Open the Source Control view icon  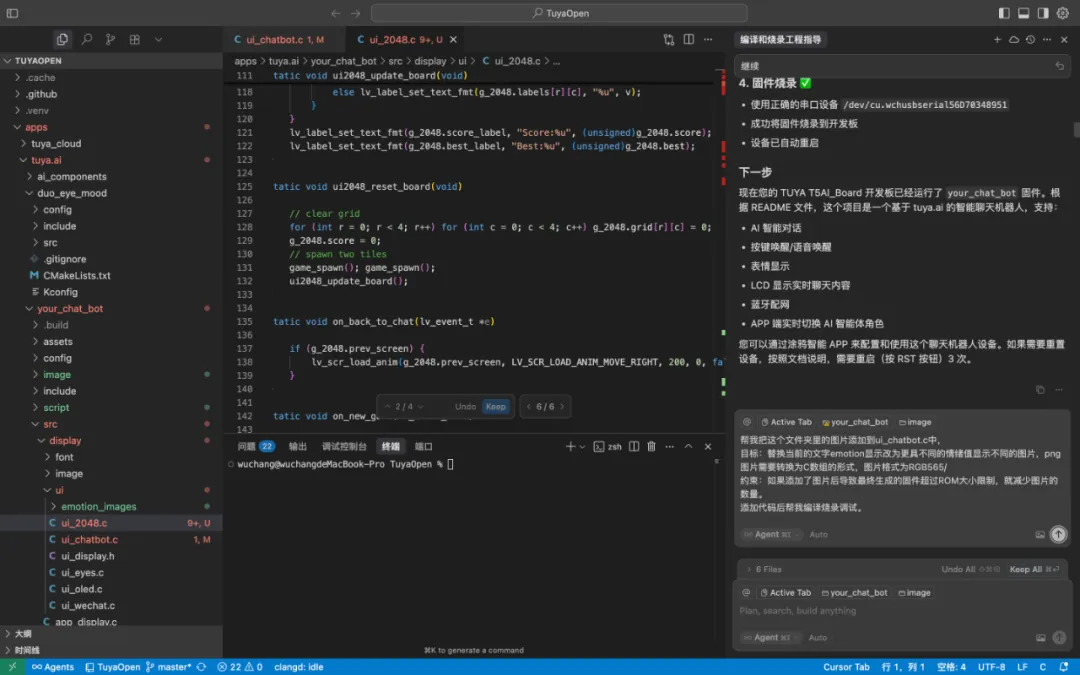point(110,39)
